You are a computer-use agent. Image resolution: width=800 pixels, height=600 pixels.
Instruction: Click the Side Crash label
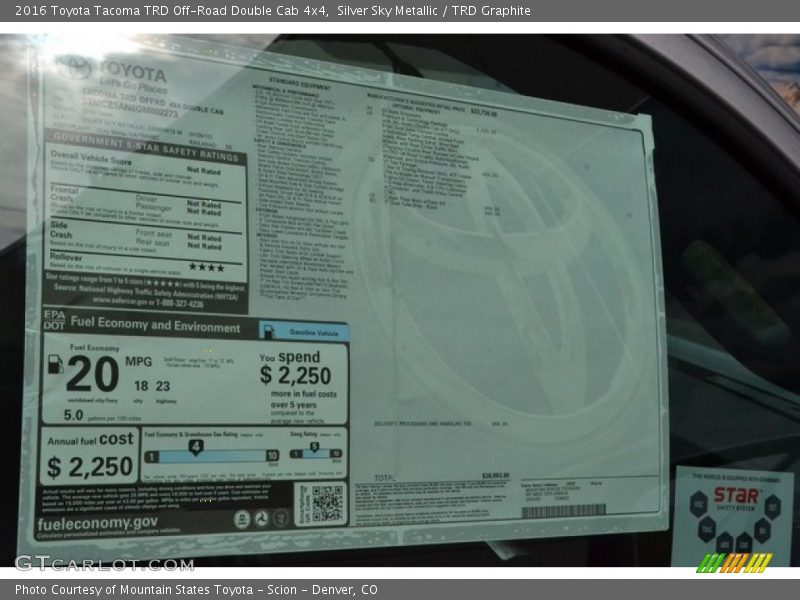coord(61,230)
